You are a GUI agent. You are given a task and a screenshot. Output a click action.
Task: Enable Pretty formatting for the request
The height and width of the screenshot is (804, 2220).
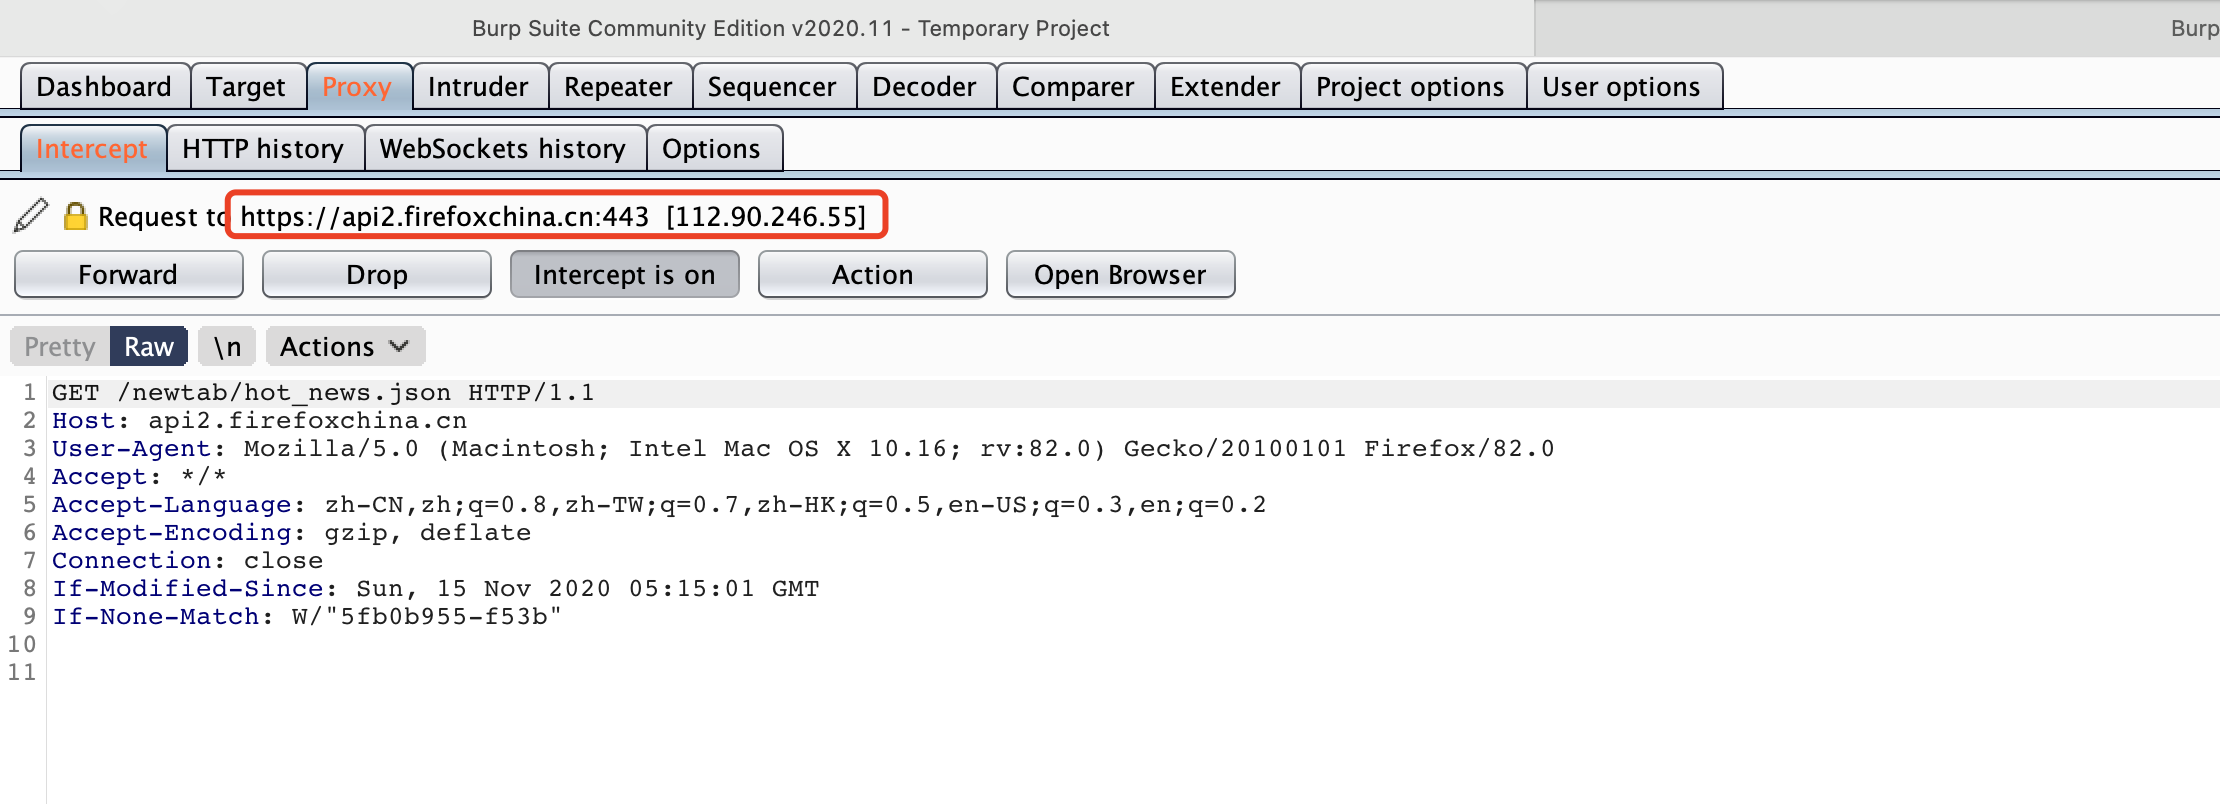point(57,346)
